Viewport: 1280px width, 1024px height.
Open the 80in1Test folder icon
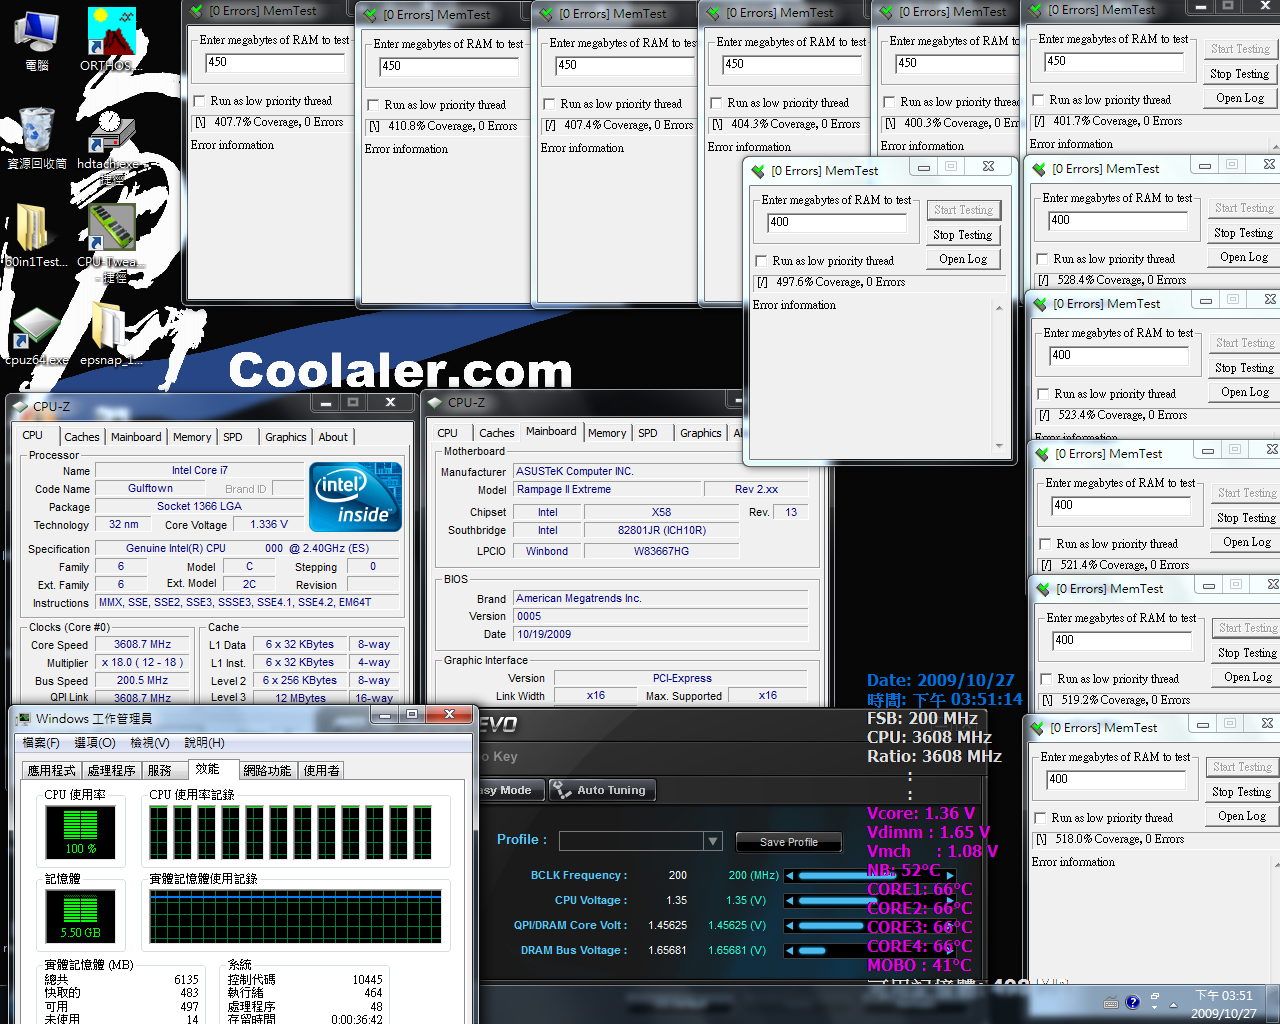tap(34, 236)
